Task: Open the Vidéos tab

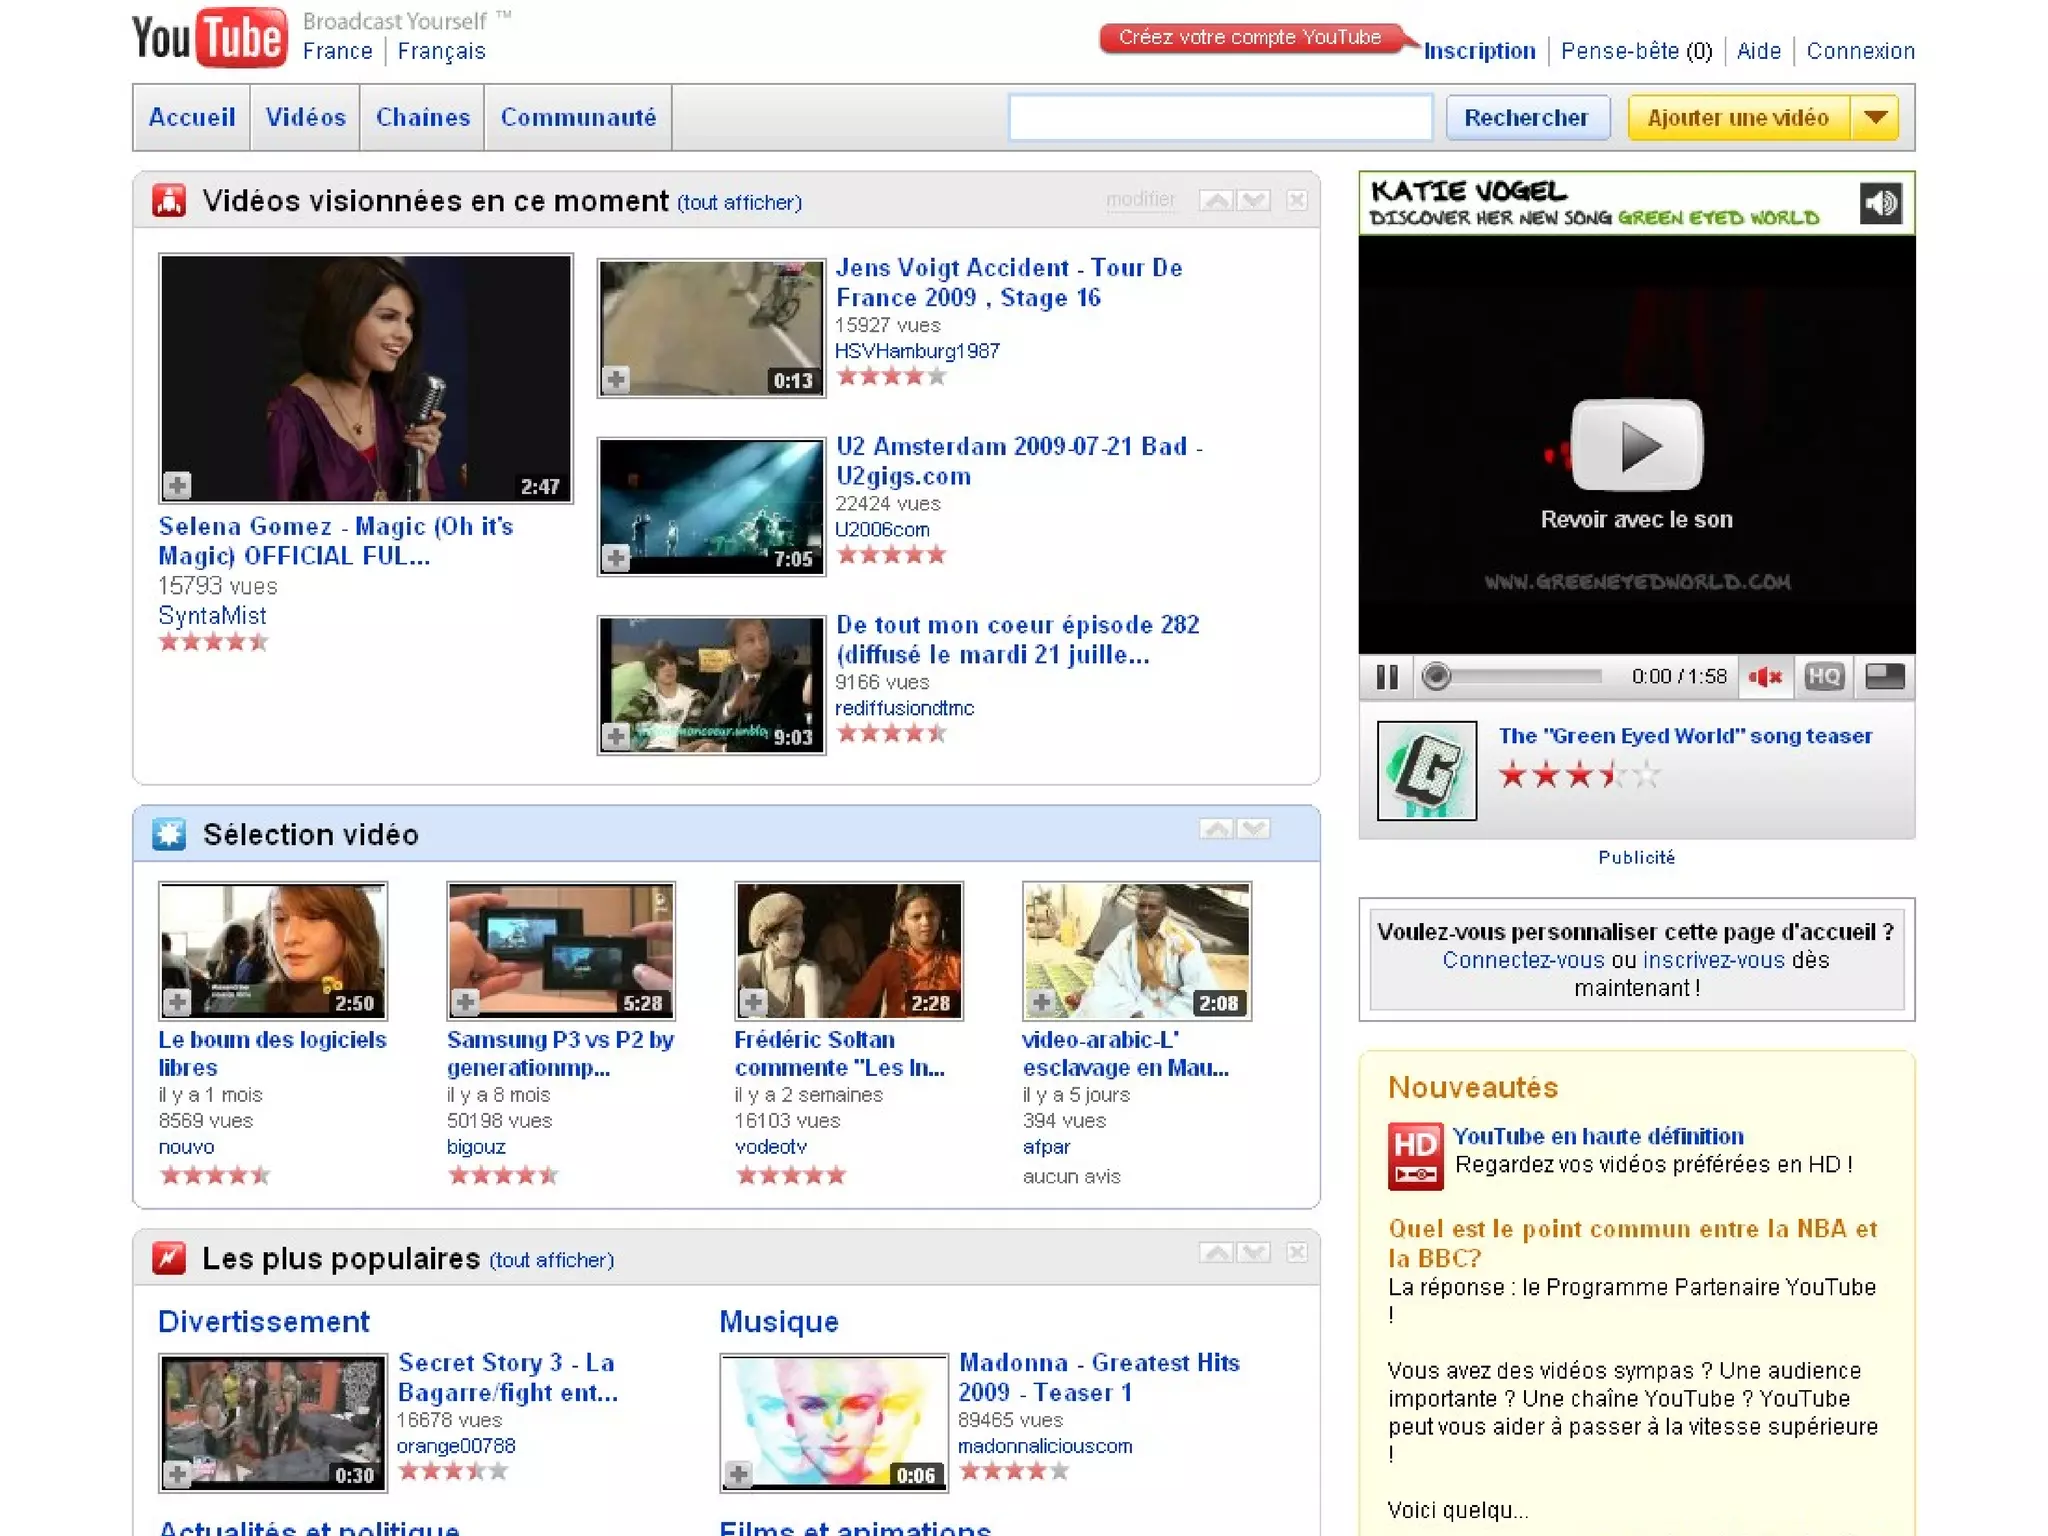Action: pos(305,118)
